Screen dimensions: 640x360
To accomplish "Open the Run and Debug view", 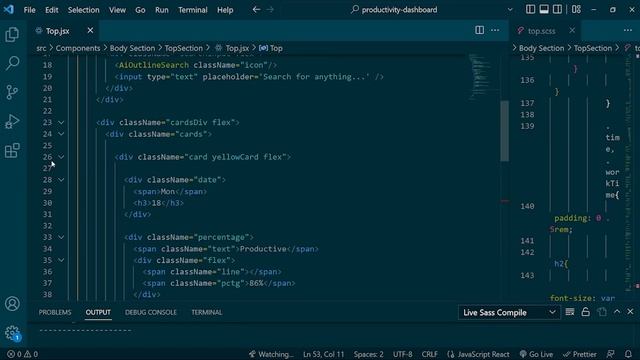I will point(12,121).
